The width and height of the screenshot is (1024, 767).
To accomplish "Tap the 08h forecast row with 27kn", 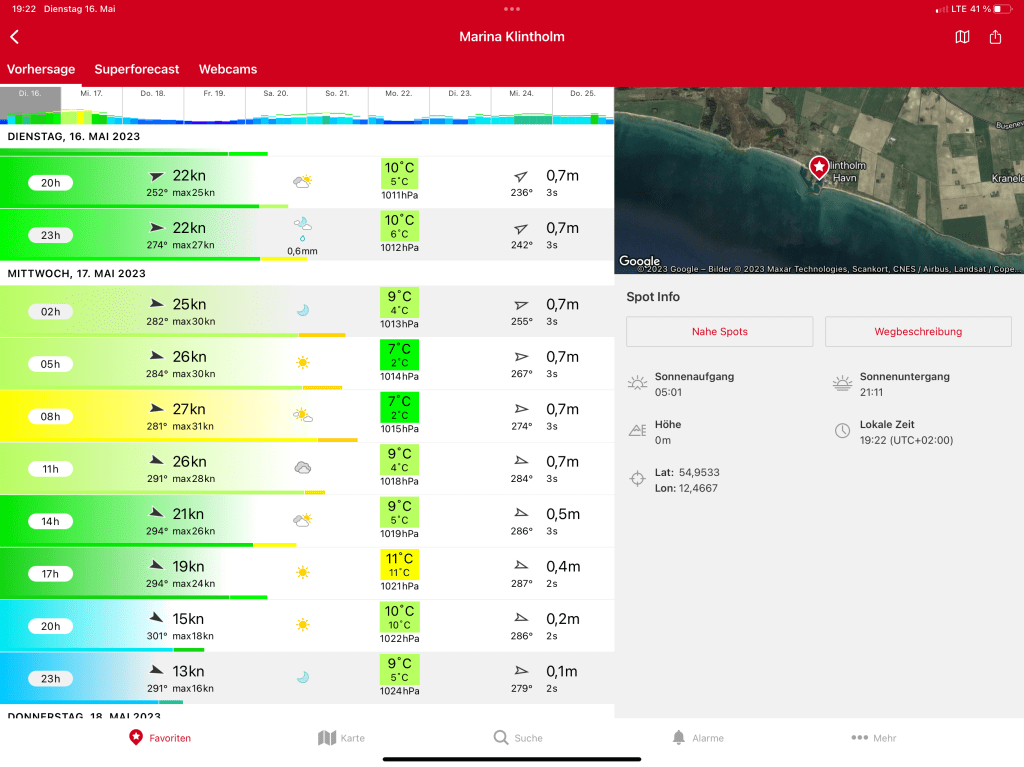I will point(300,415).
